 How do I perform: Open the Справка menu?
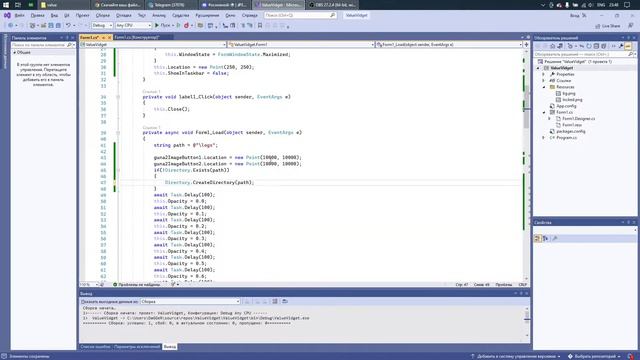249,15
